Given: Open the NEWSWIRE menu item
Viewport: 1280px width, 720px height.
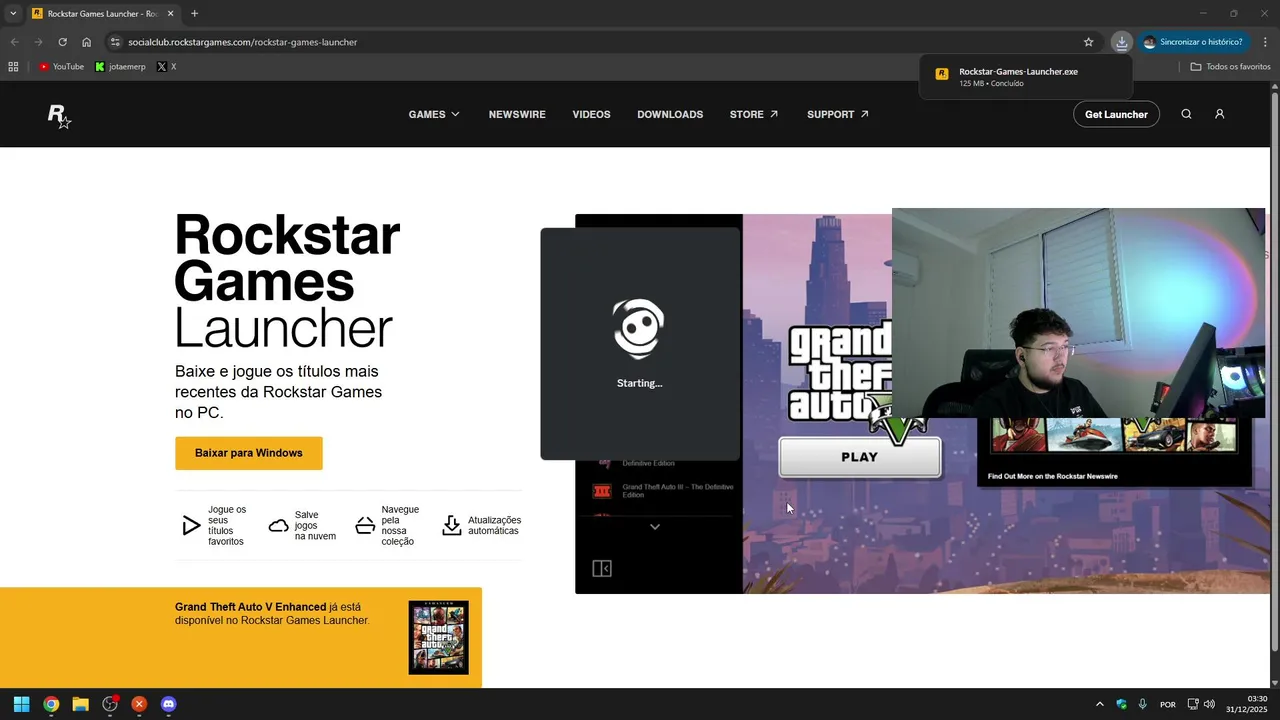Looking at the screenshot, I should (x=517, y=114).
